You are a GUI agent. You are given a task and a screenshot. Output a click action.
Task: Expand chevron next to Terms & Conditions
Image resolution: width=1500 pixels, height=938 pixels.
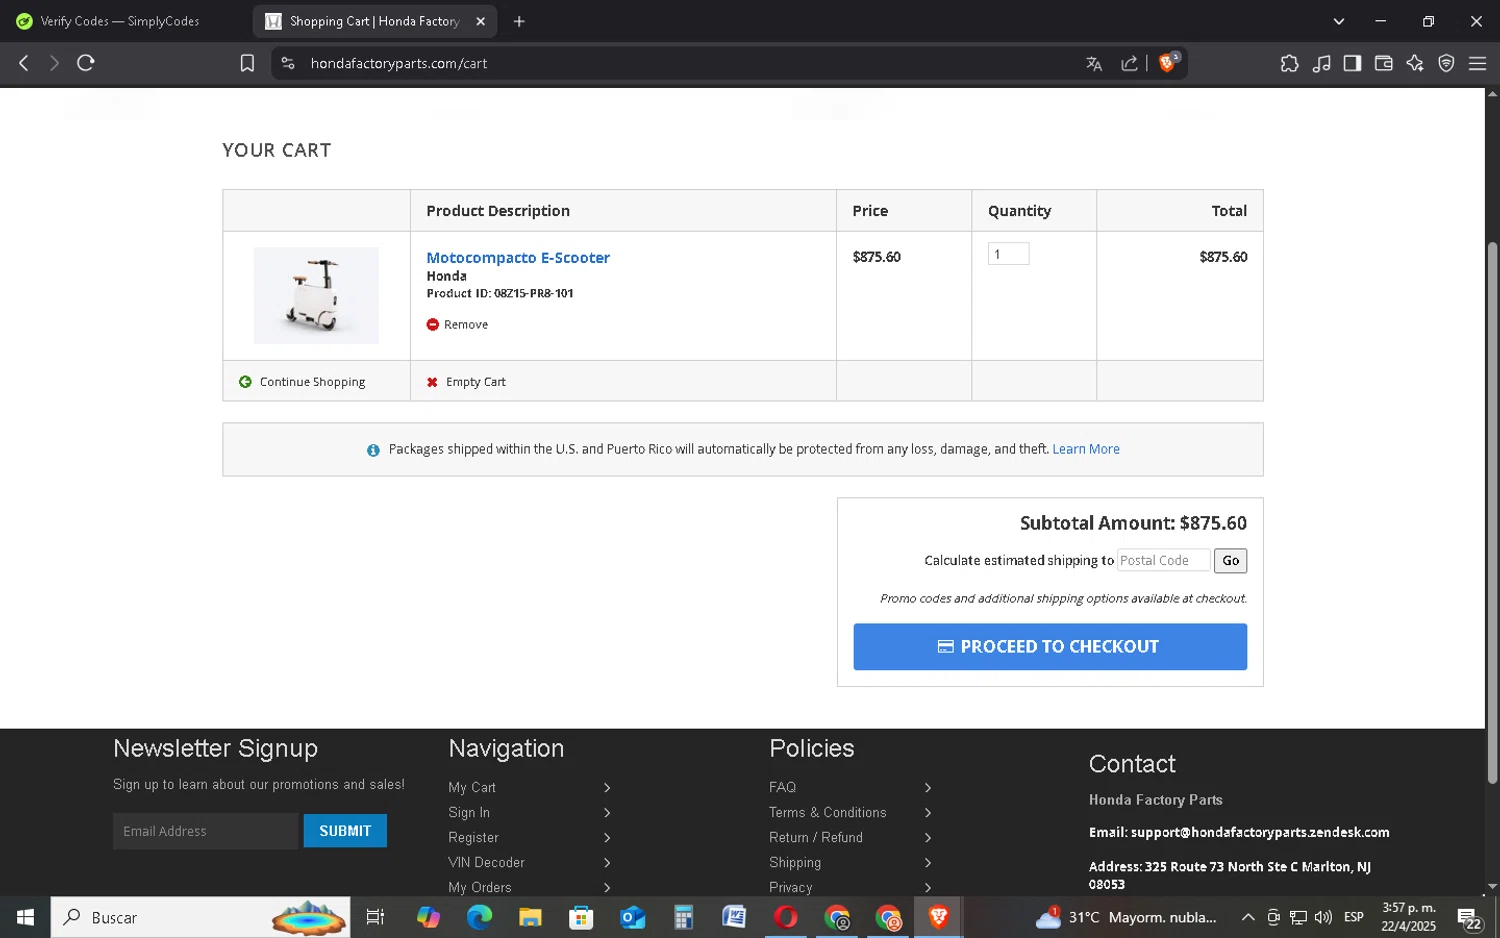(x=928, y=813)
